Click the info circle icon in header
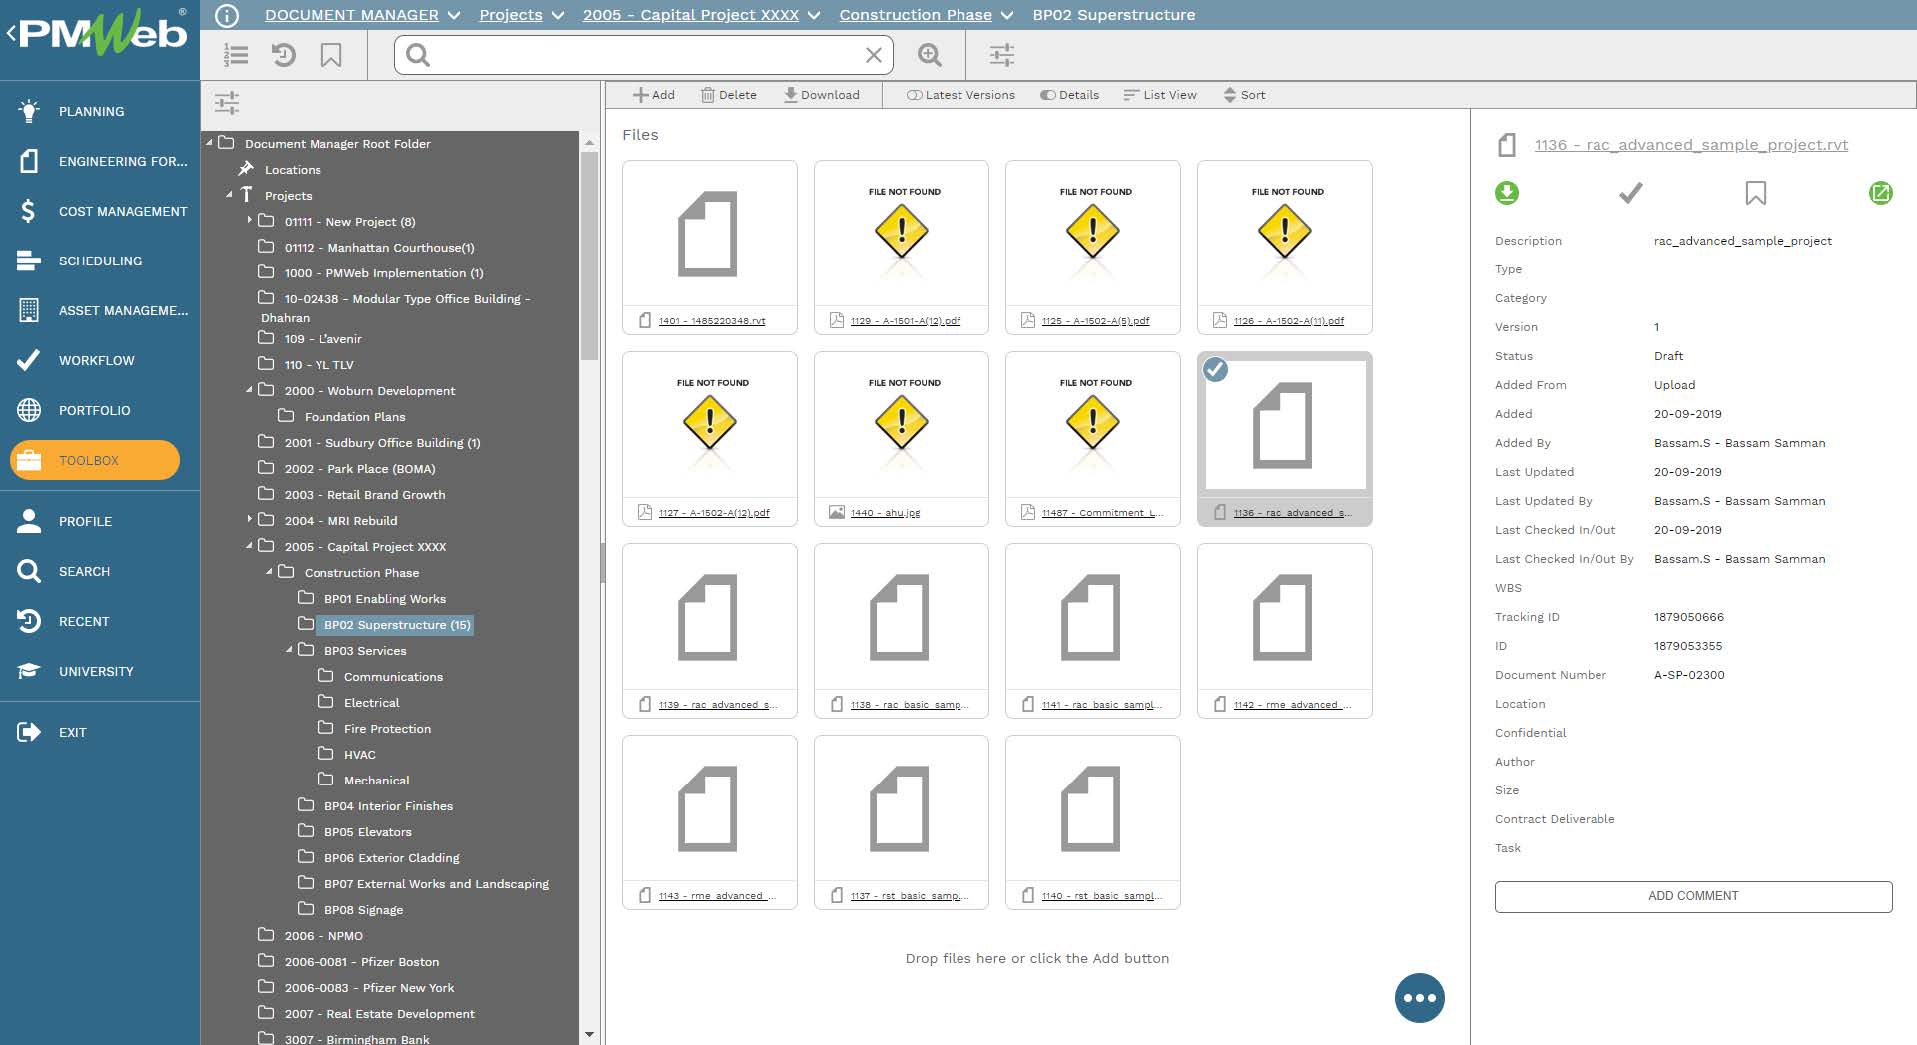Image resolution: width=1917 pixels, height=1045 pixels. tap(227, 15)
